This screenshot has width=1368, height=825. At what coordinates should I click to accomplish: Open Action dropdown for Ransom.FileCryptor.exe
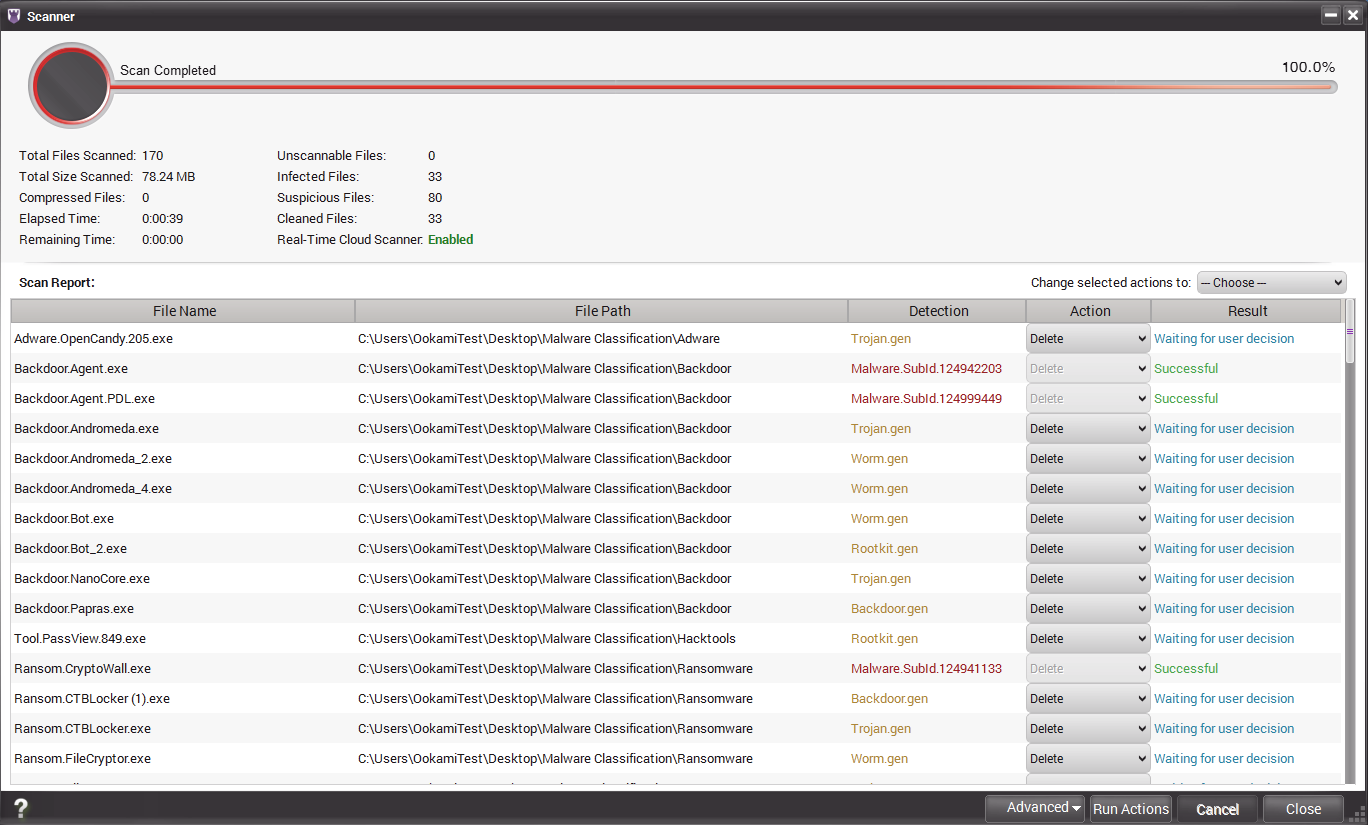click(x=1088, y=759)
